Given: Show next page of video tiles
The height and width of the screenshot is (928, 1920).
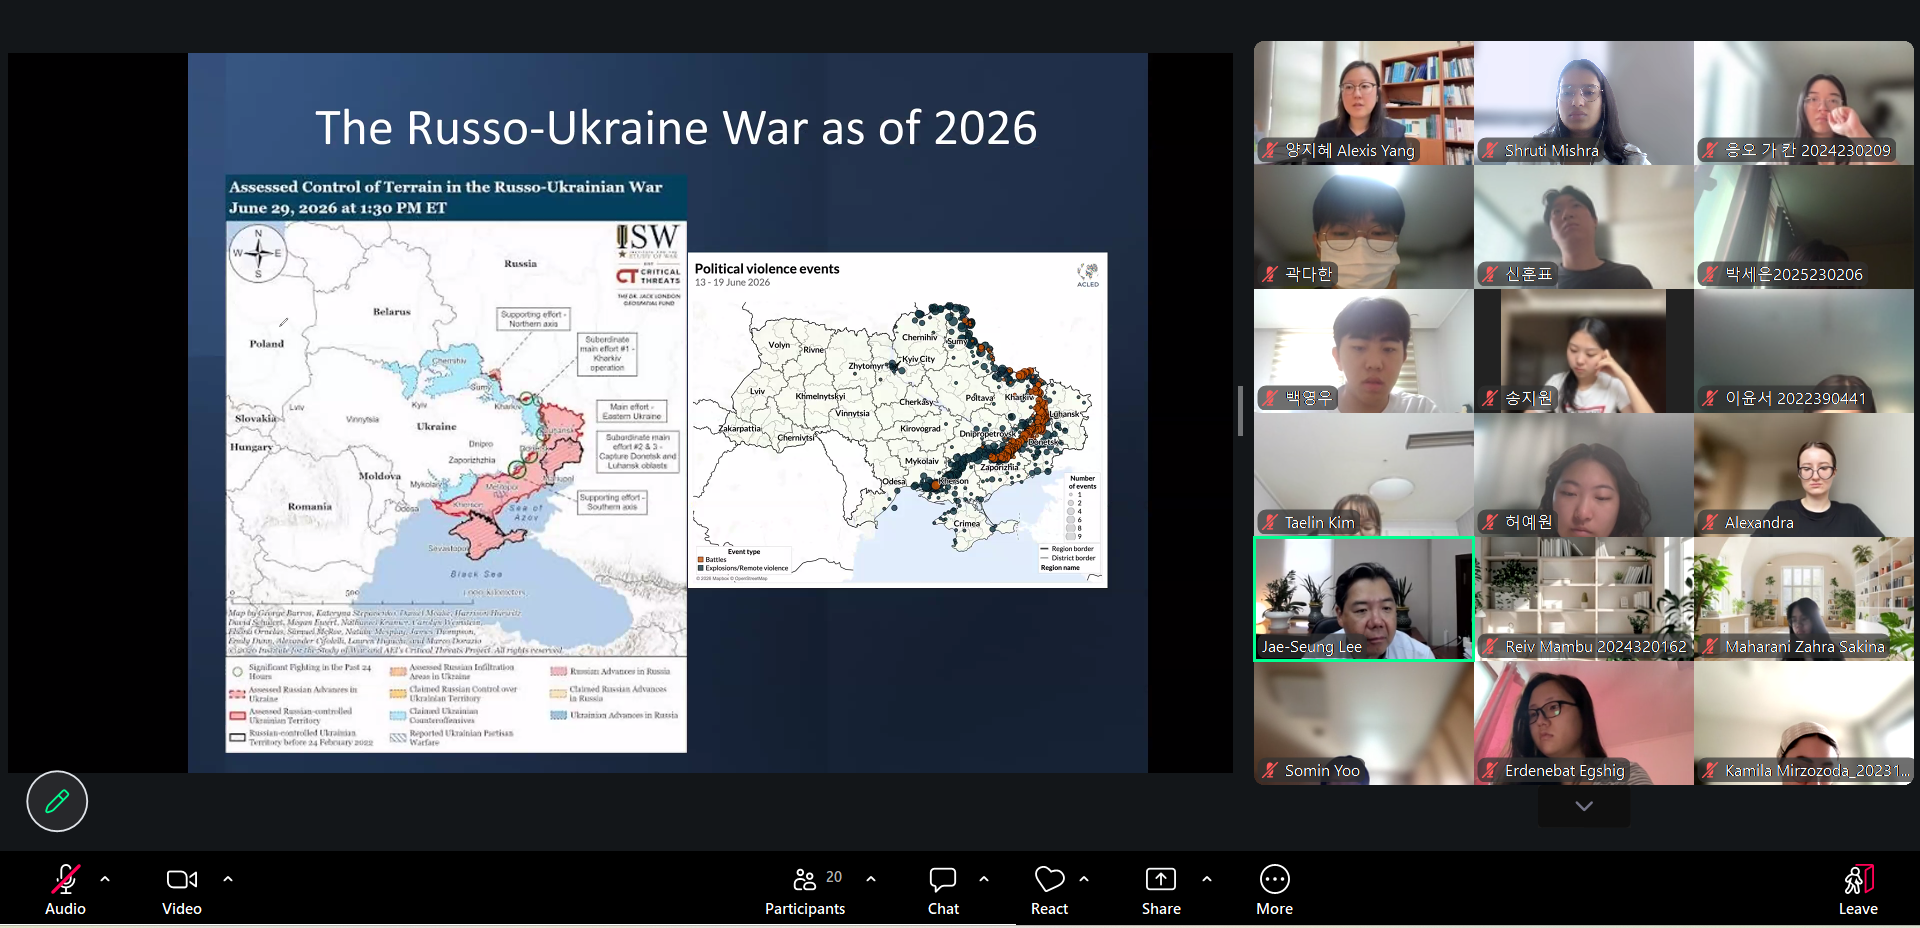Looking at the screenshot, I should (x=1584, y=806).
